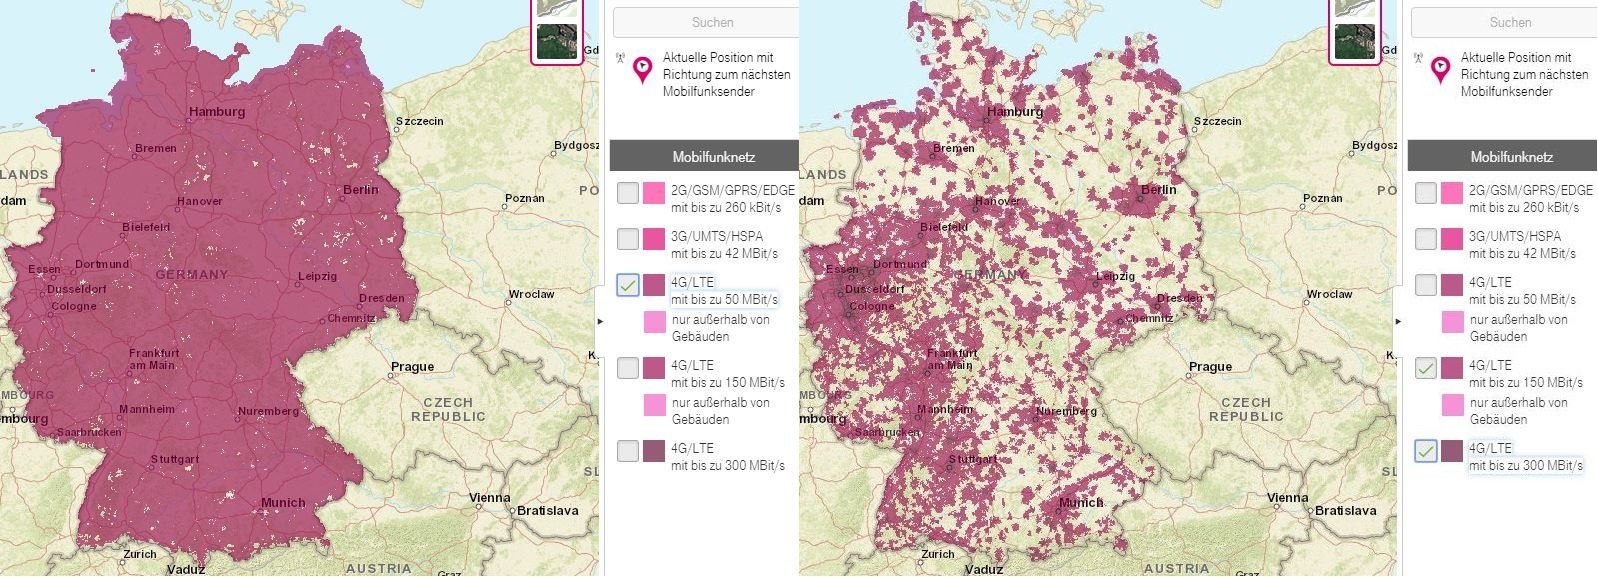The image size is (1598, 577).
Task: Collapse left side panel with small arrow
Action: 600,321
